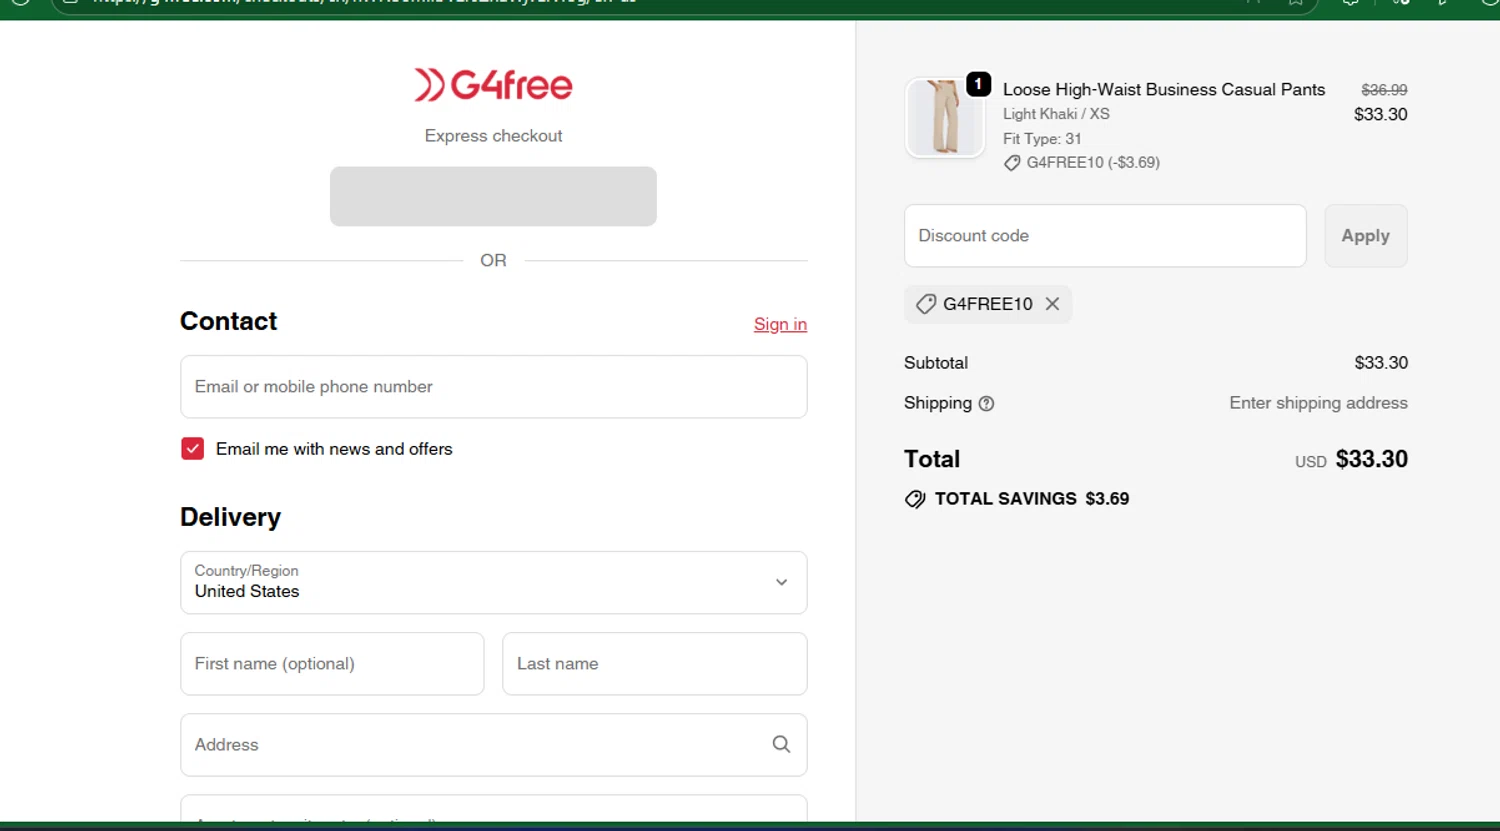
Task: Click the USD $33.30 total amount
Action: pos(1351,459)
